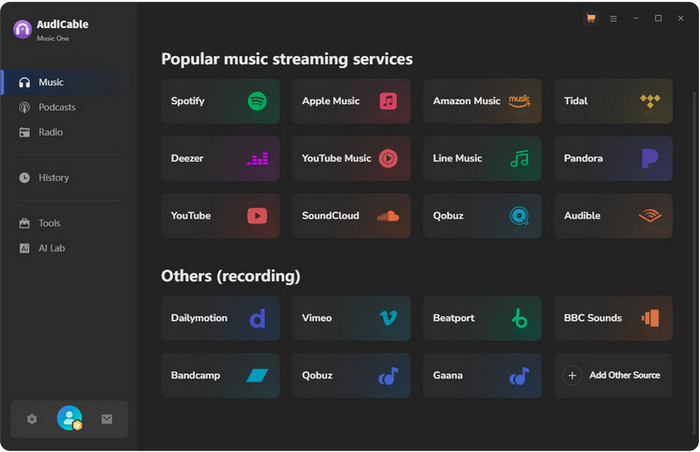Click the 'Popular music streaming services' heading
This screenshot has width=700, height=452.
point(287,59)
